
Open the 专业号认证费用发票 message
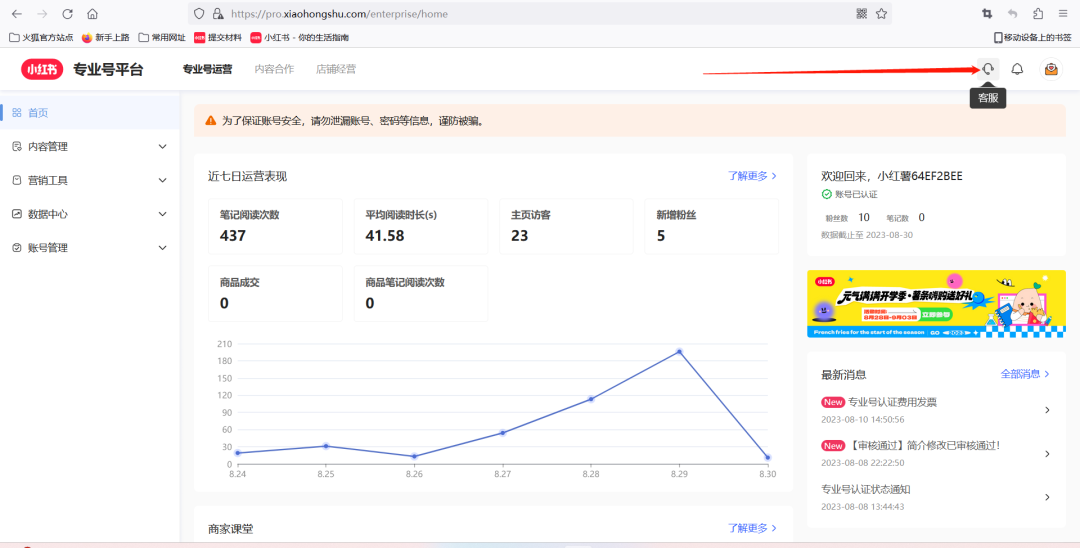coord(892,402)
